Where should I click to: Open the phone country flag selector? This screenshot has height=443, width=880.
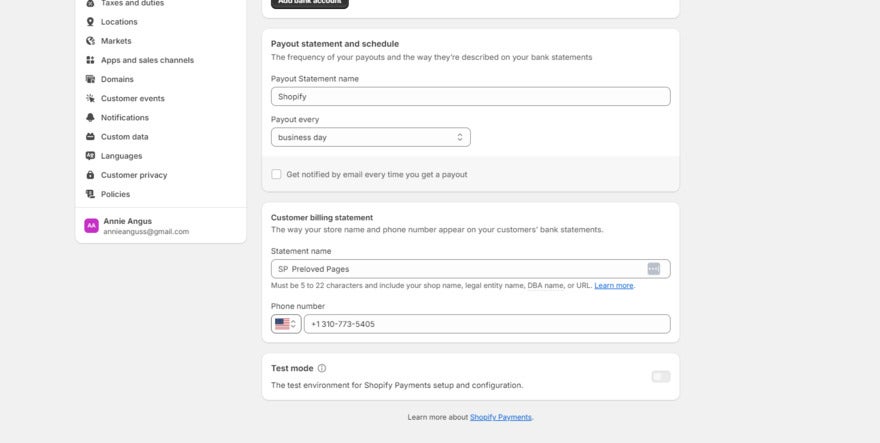[x=286, y=324]
